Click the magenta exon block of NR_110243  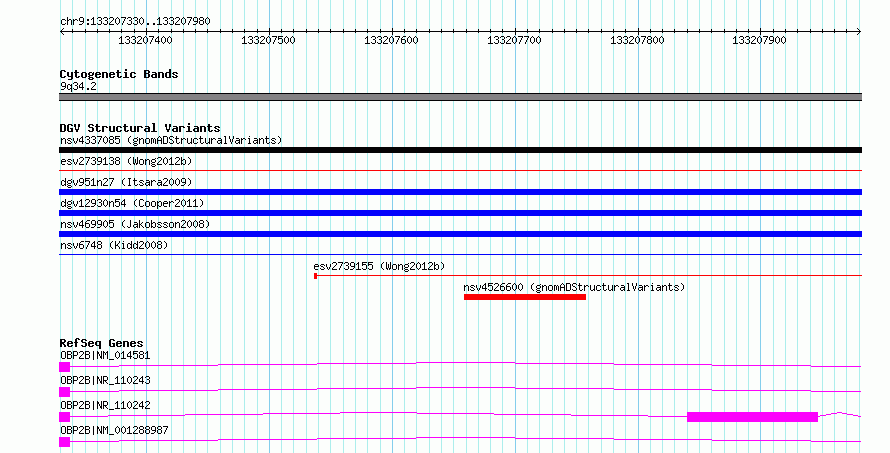65,392
